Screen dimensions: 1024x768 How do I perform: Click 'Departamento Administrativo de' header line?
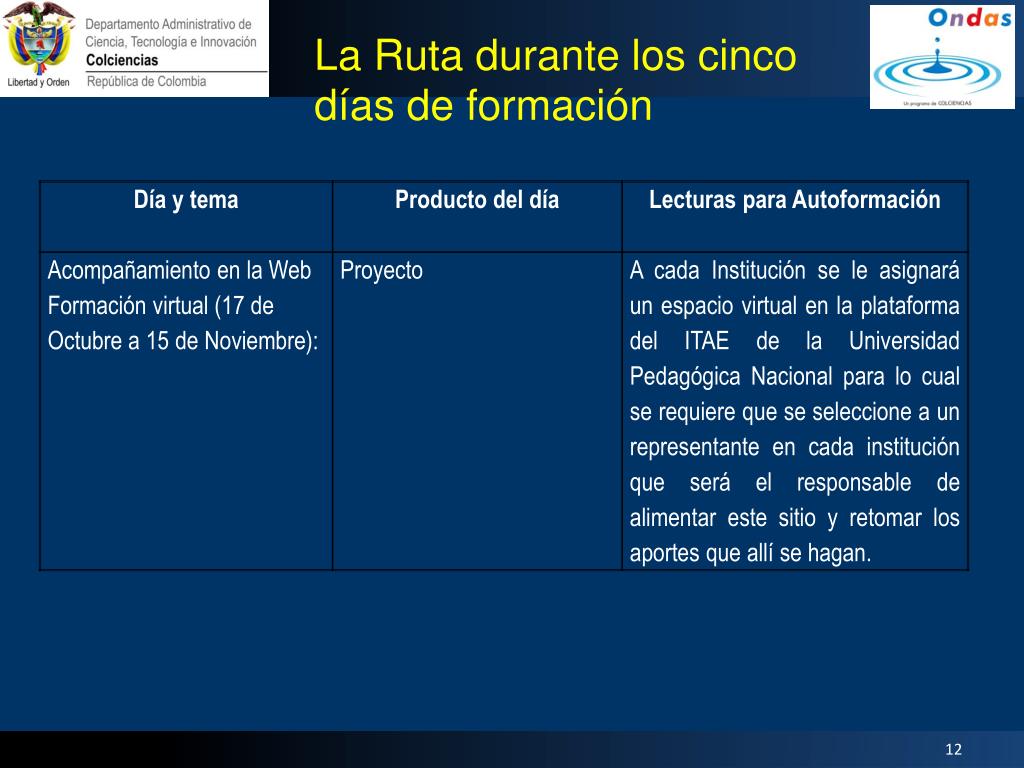pyautogui.click(x=168, y=24)
